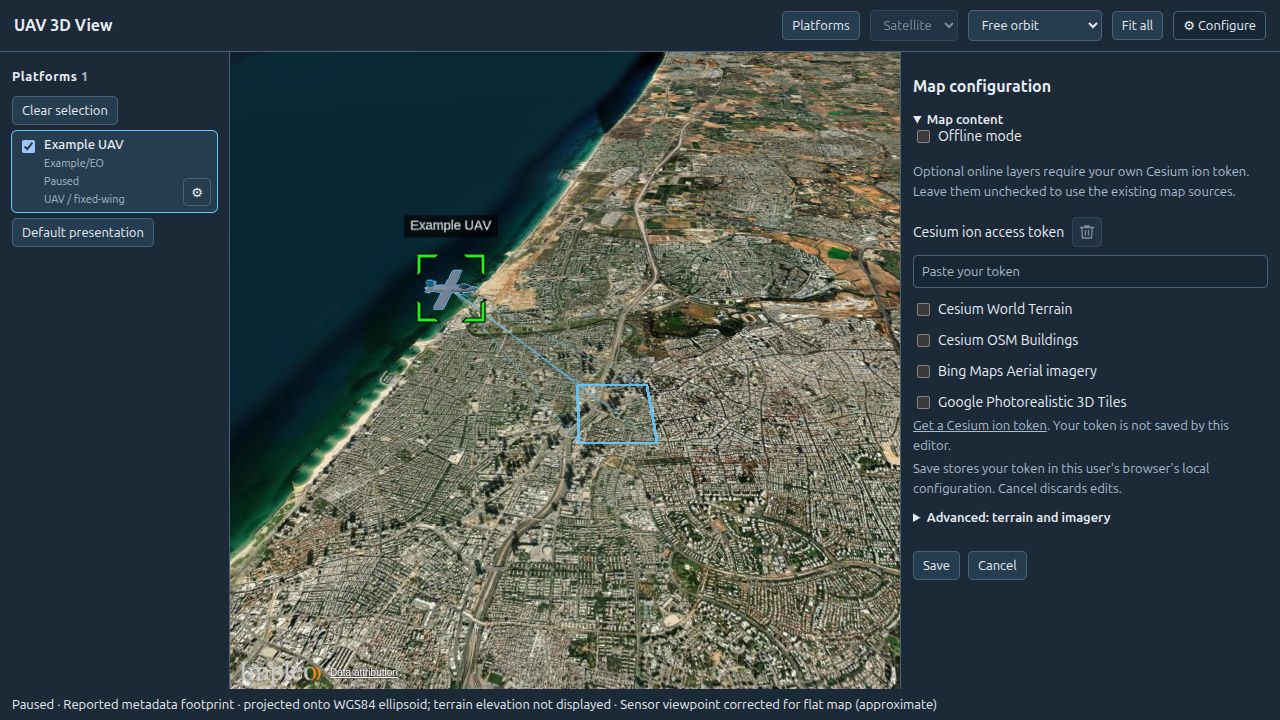This screenshot has height=720, width=1280.
Task: Click the blue sensor footprint on map
Action: tap(617, 414)
